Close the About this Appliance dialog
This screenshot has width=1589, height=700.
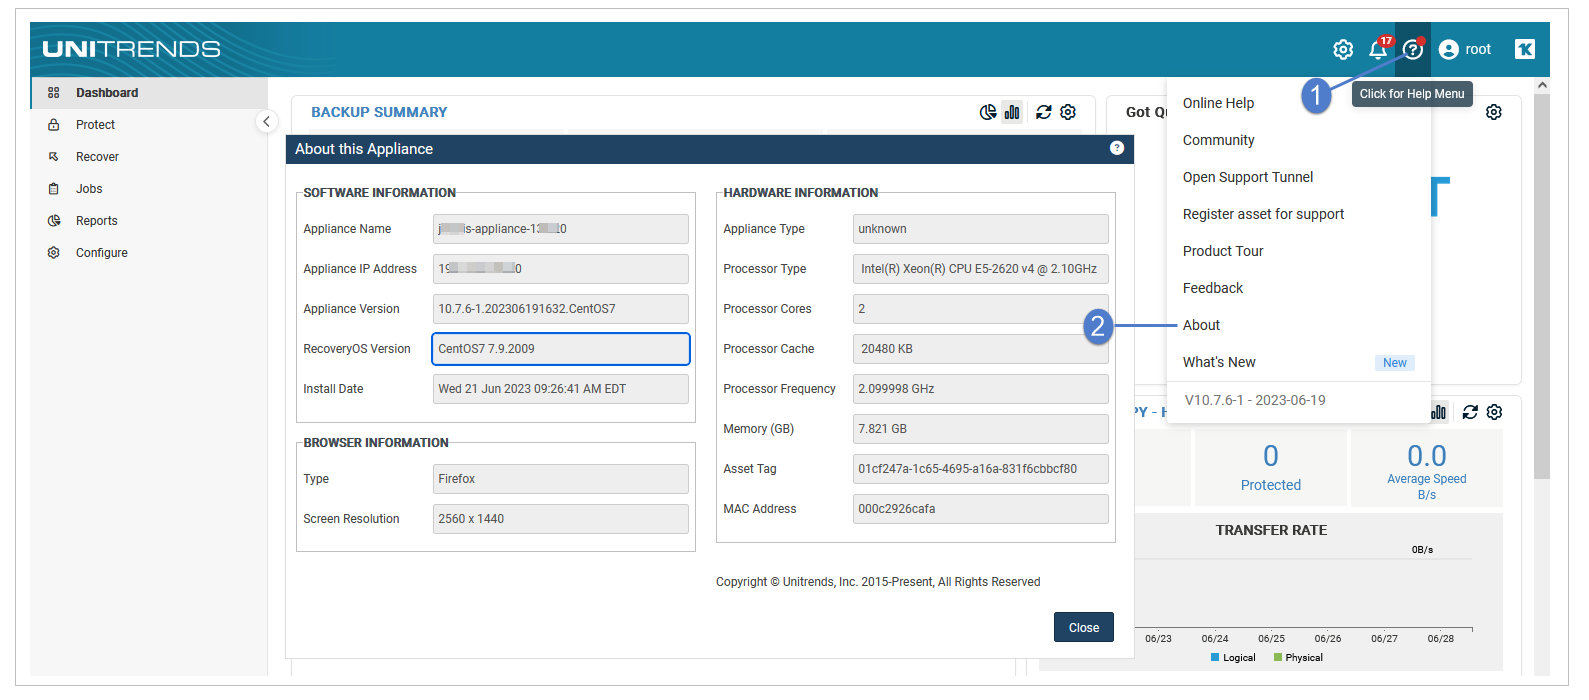[x=1083, y=627]
